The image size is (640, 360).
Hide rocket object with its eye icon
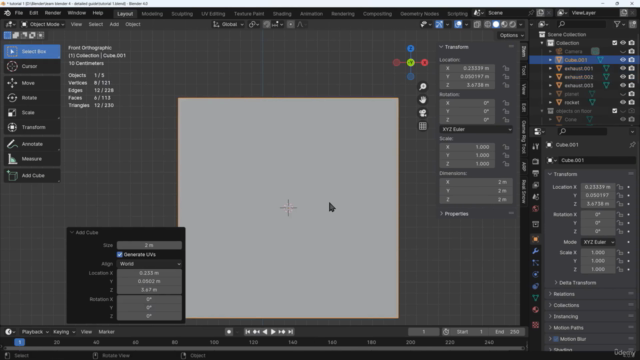tap(623, 102)
